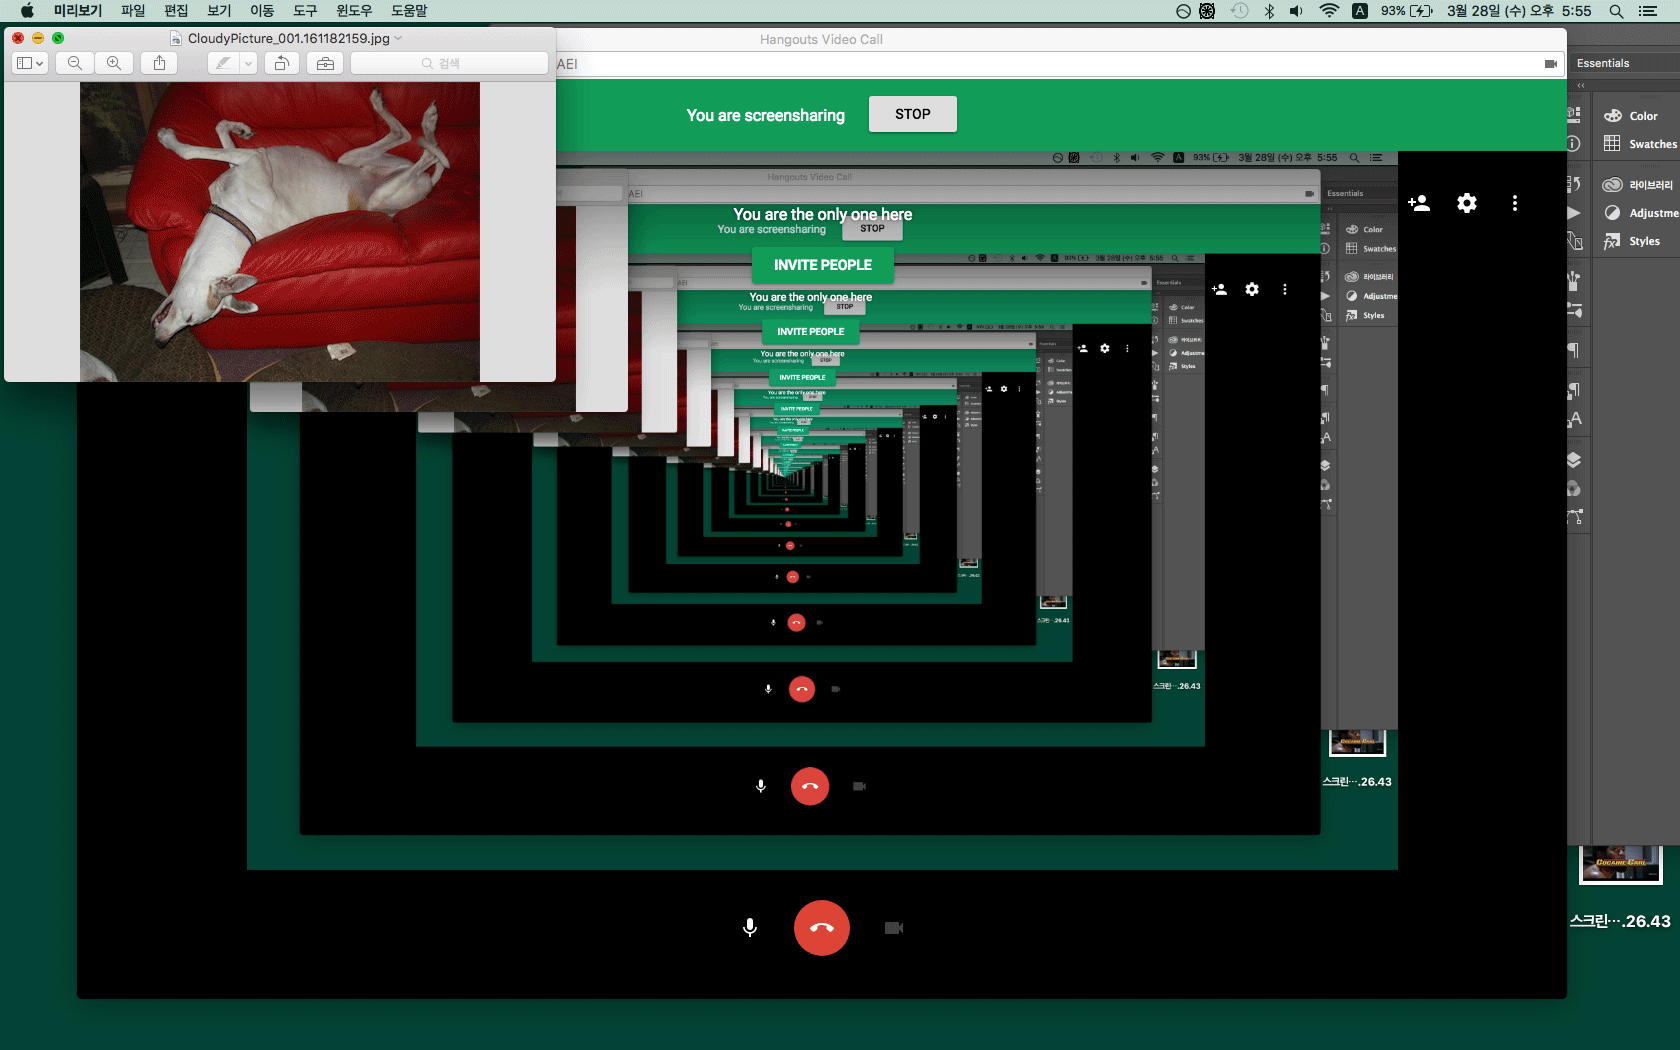Click the Share icon in Preview
This screenshot has height=1050, width=1680.
(x=159, y=63)
